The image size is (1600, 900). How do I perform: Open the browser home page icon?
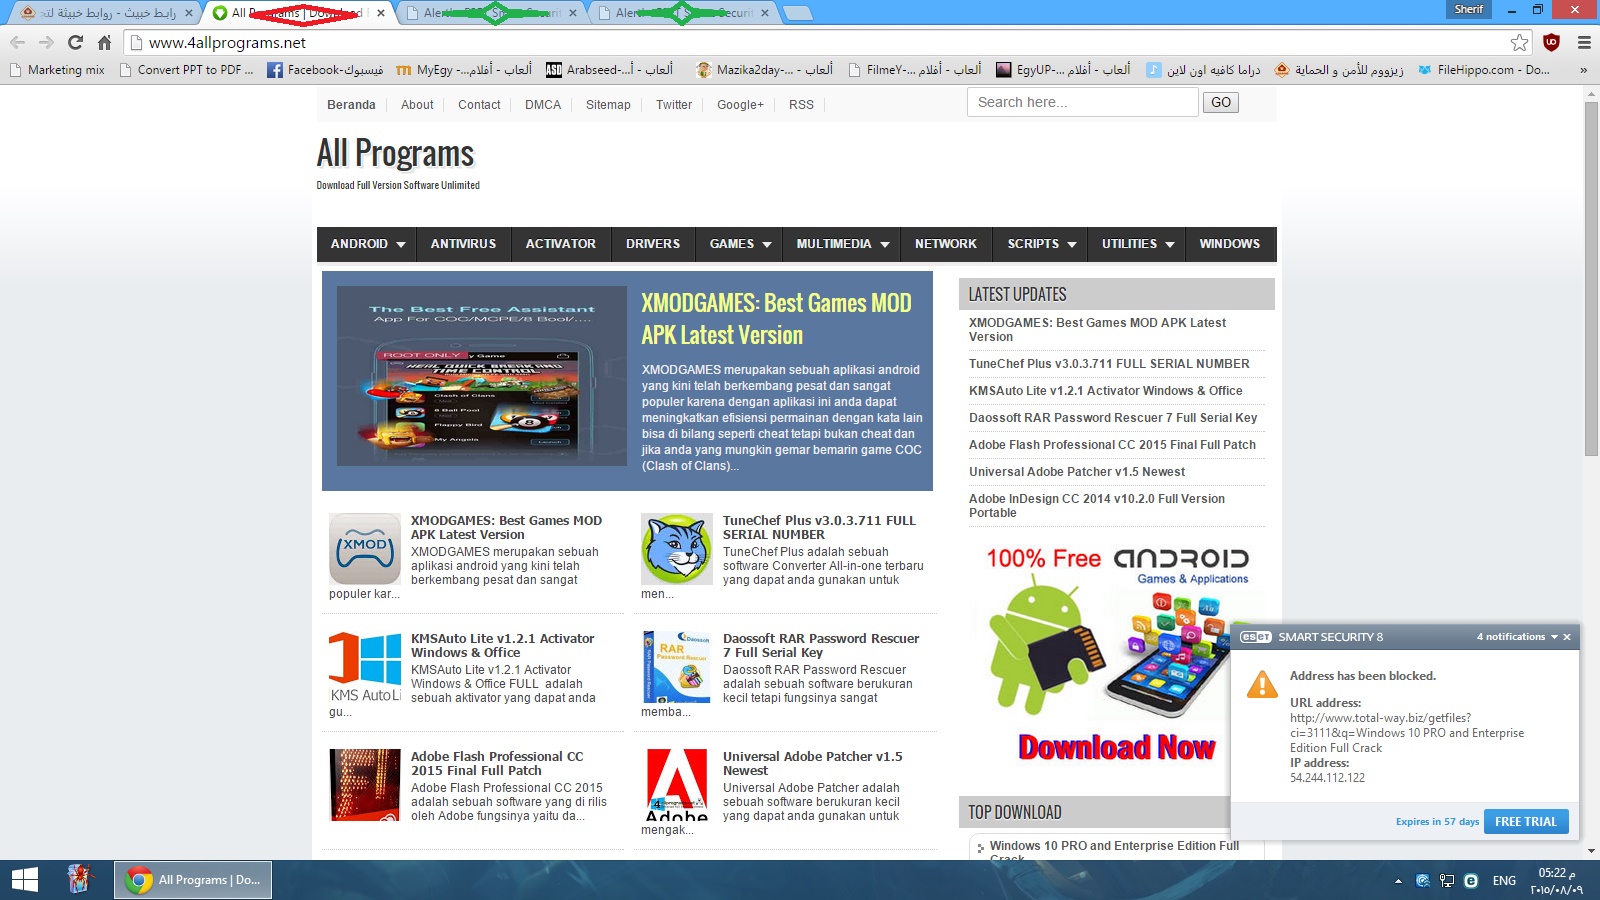tap(104, 42)
